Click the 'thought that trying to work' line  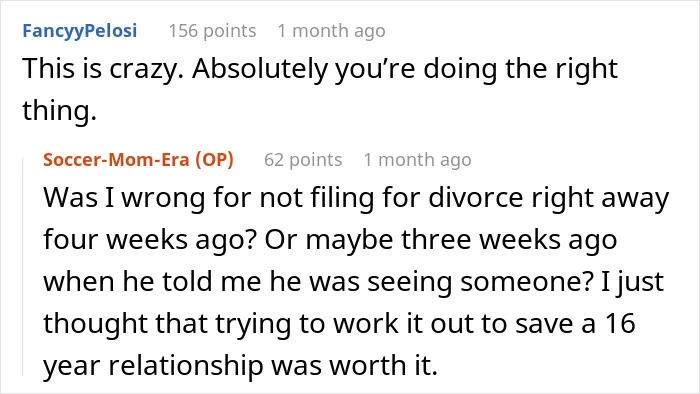click(x=339, y=323)
